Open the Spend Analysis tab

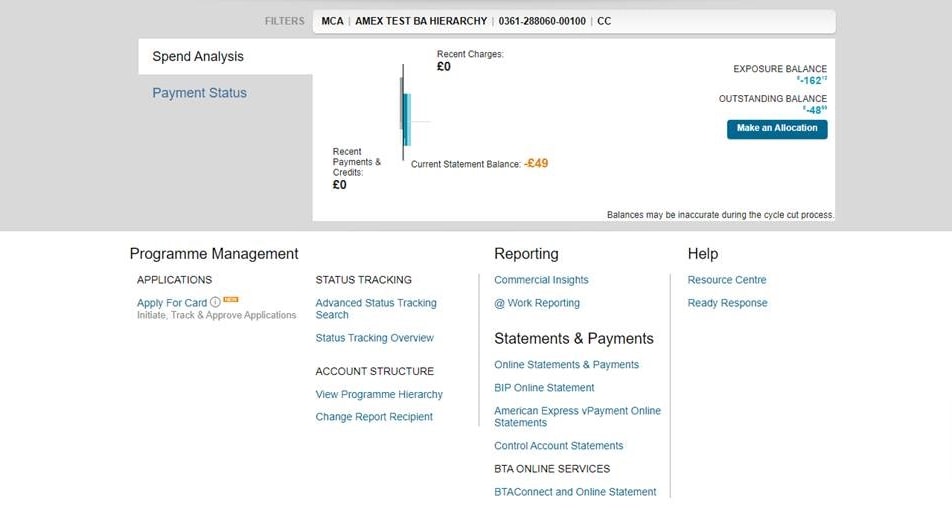point(198,57)
